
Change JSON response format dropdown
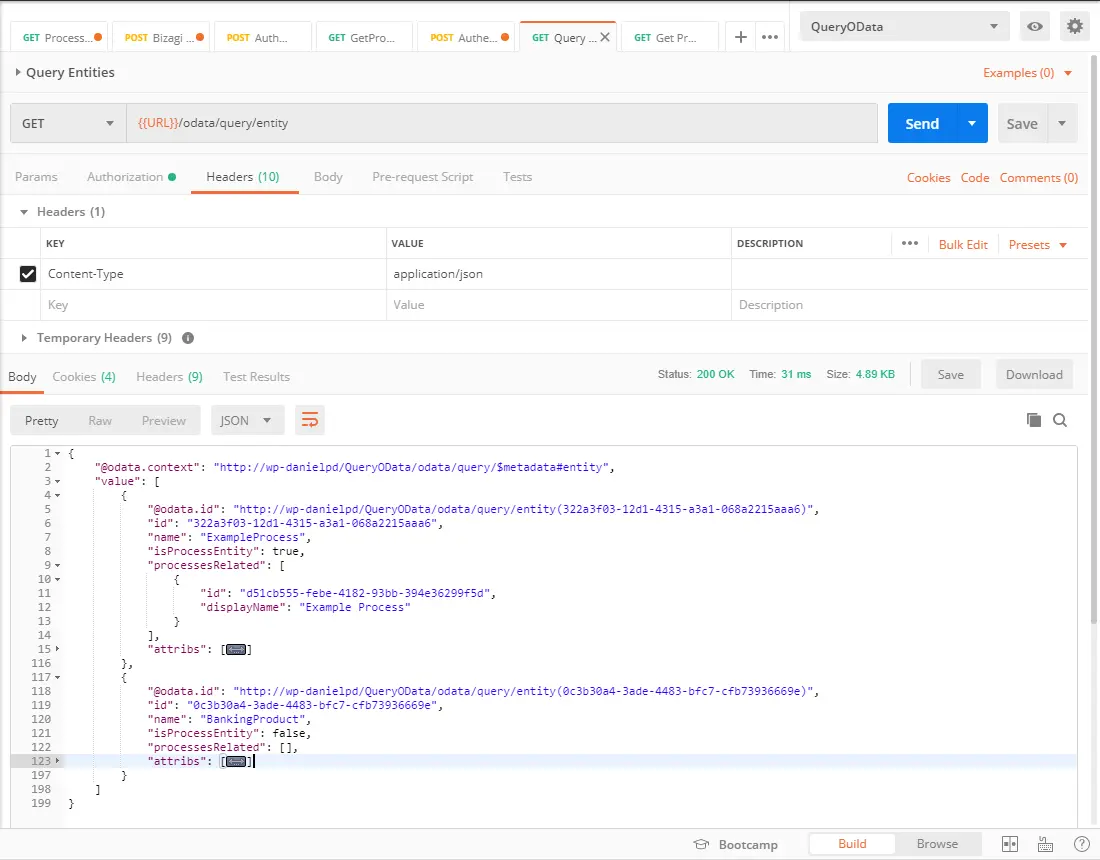(x=247, y=420)
